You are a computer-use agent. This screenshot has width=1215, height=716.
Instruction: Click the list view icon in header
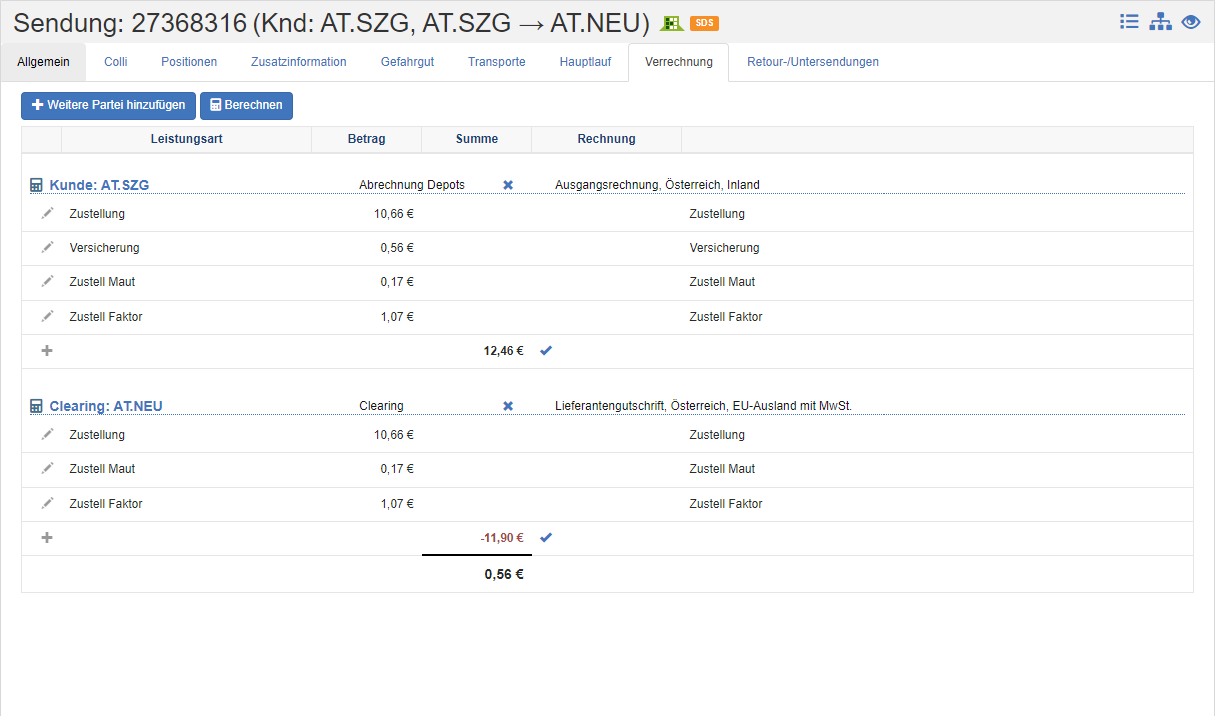1129,22
